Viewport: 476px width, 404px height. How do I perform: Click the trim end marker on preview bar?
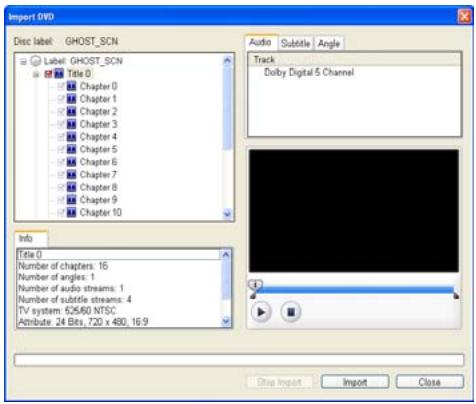(x=456, y=296)
